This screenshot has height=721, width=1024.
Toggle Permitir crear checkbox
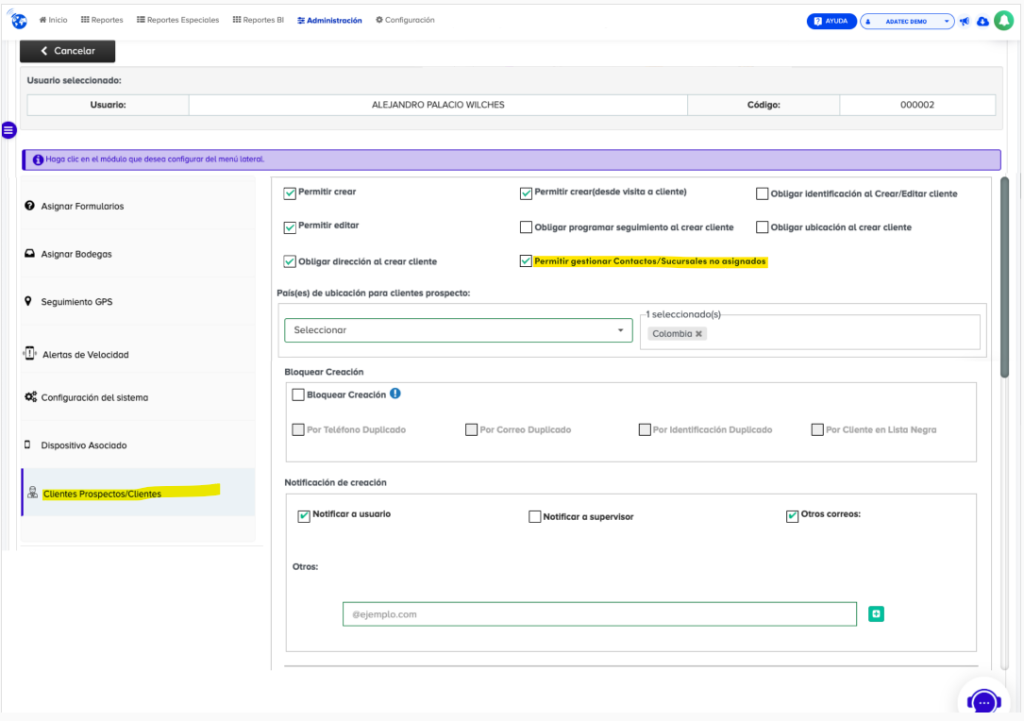(x=290, y=193)
